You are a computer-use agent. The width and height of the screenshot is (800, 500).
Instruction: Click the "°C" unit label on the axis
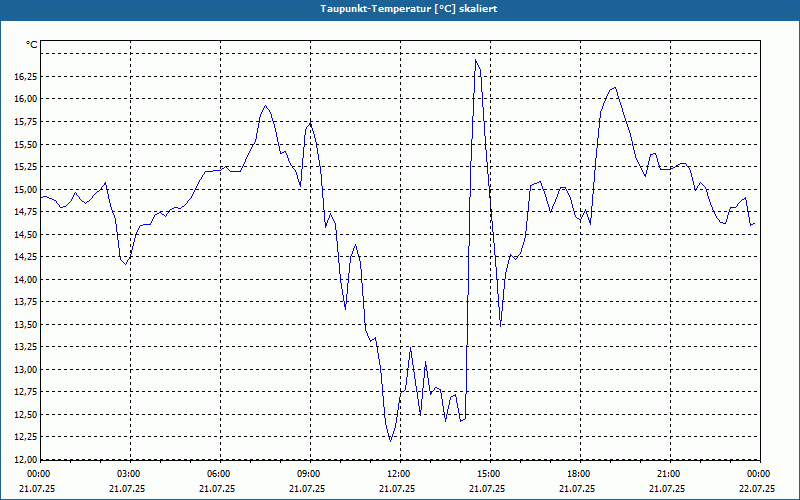pos(31,45)
